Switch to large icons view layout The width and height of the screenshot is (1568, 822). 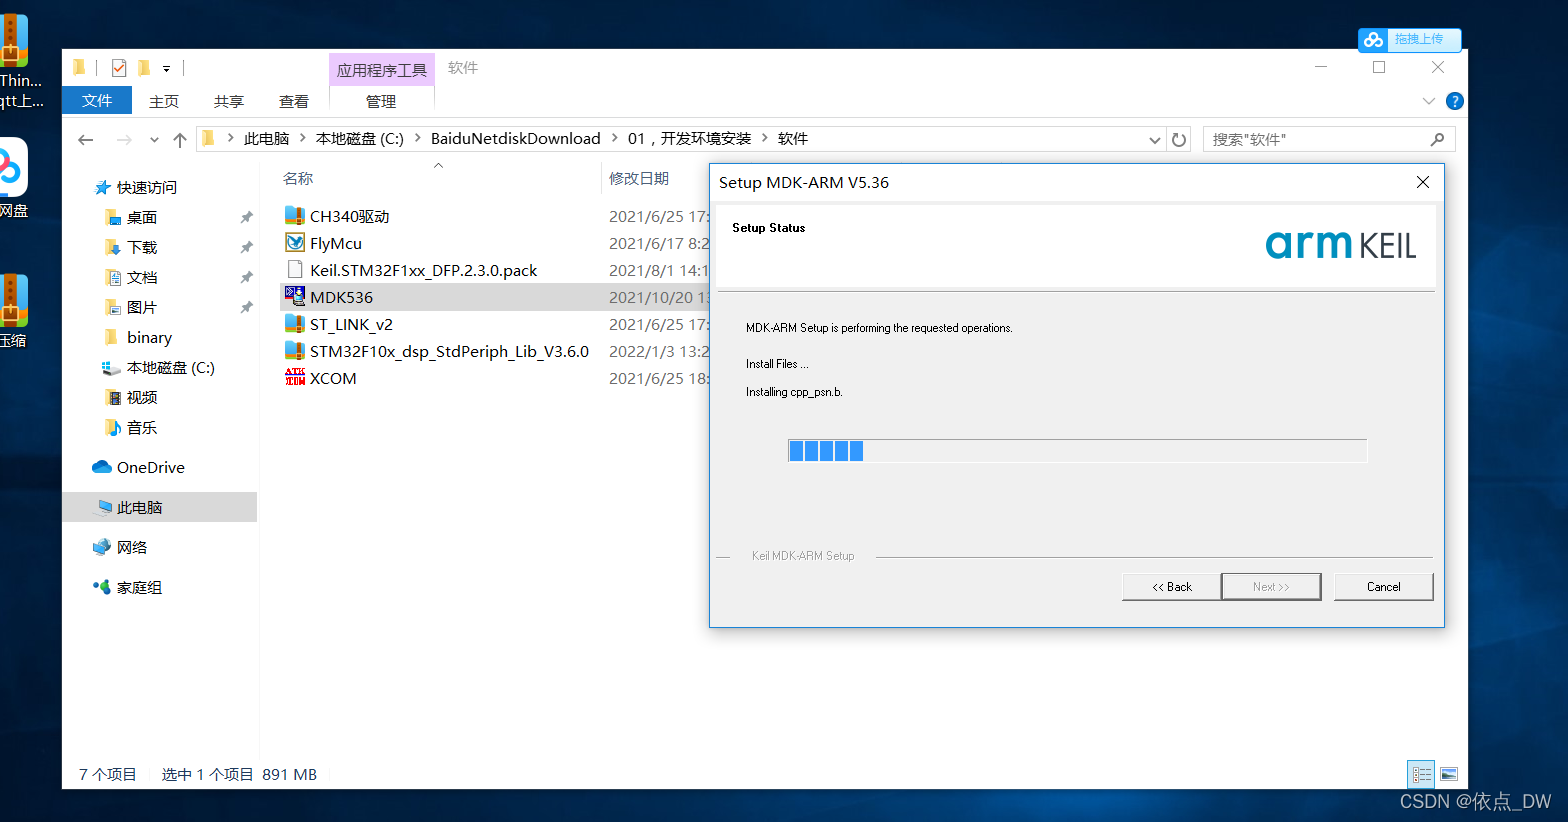coord(1449,774)
